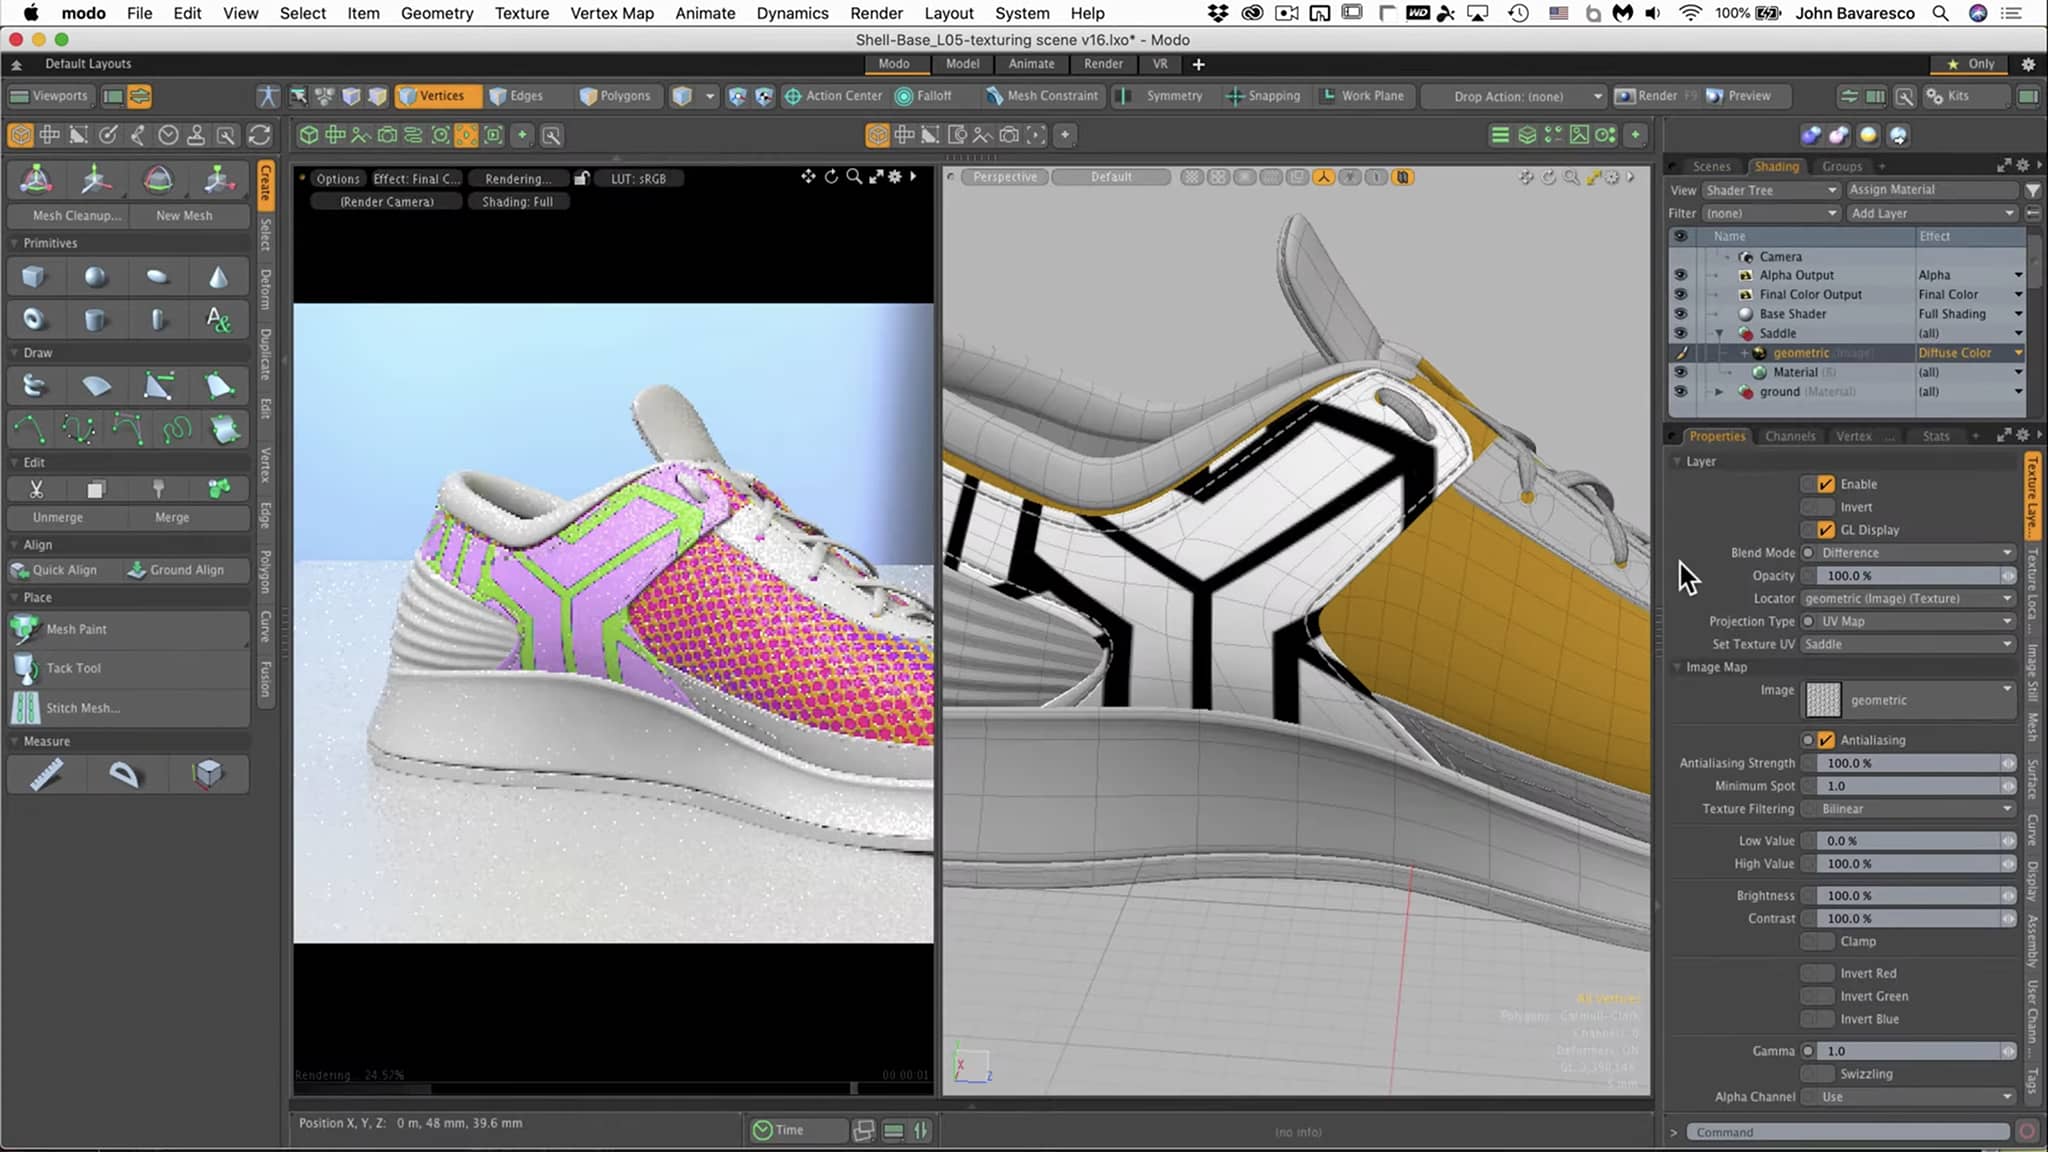Switch to the Channels tab
2048x1152 pixels.
coord(1789,436)
